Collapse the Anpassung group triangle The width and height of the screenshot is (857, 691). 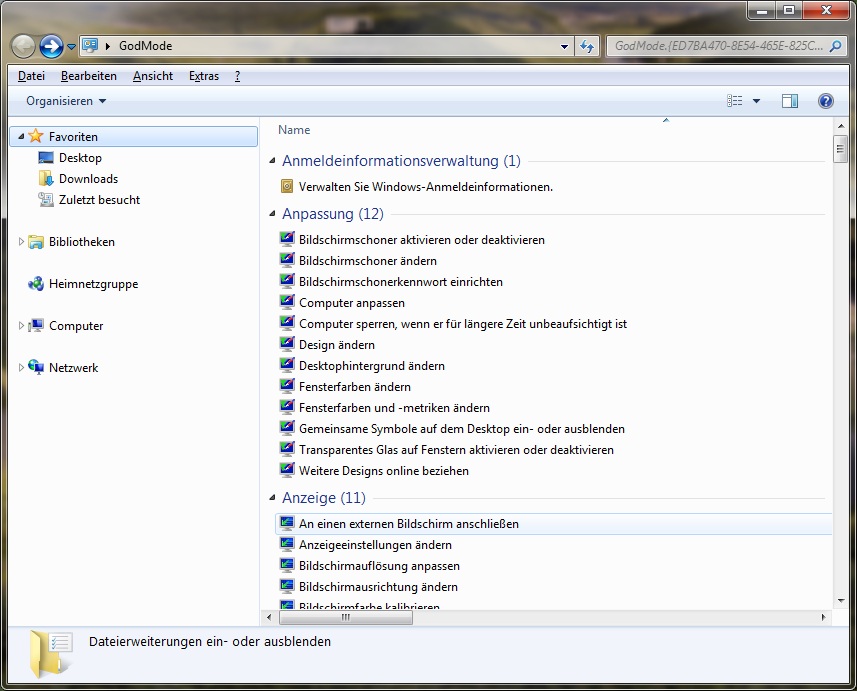click(272, 214)
